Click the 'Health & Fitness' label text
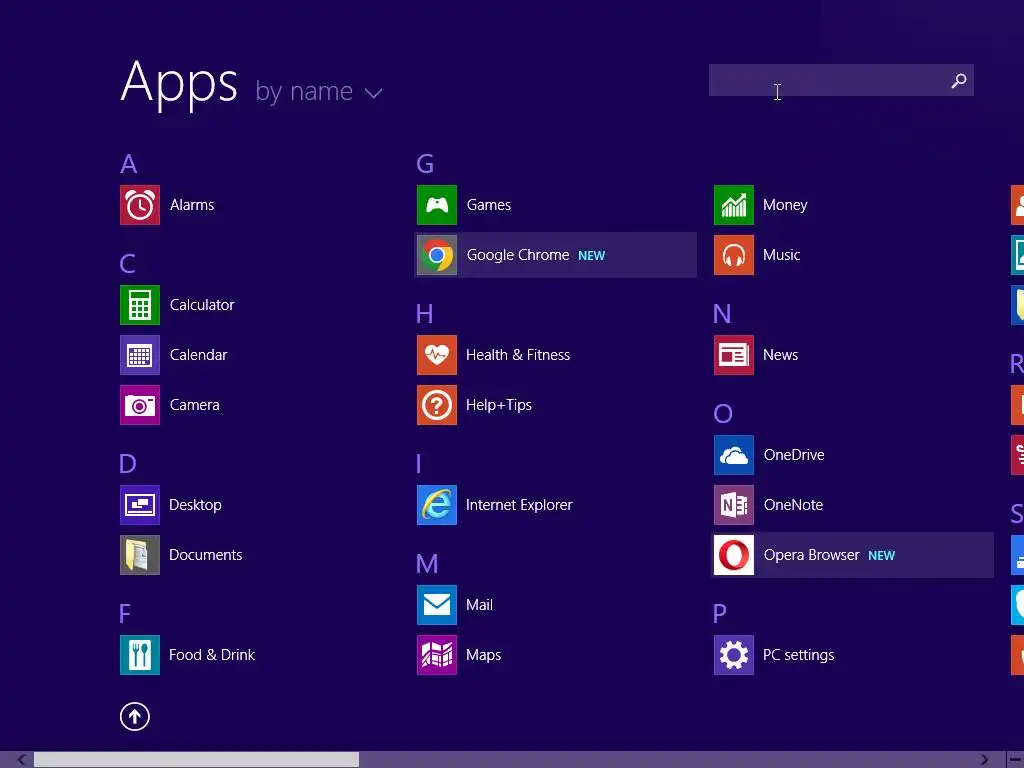This screenshot has height=768, width=1024. 518,355
